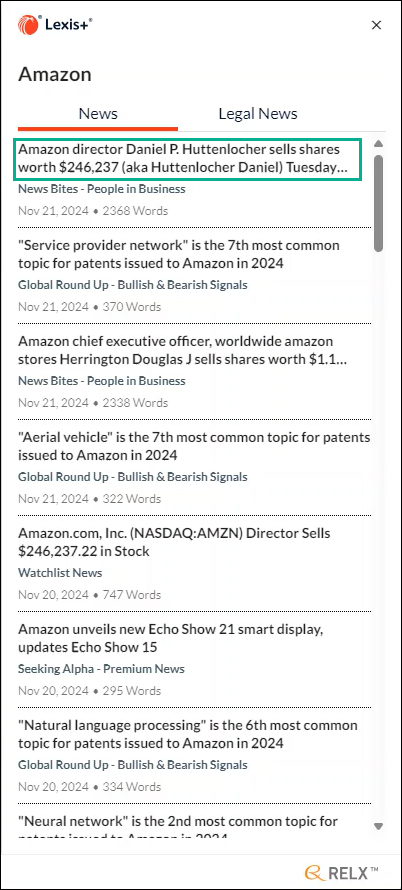The width and height of the screenshot is (402, 890).
Task: Close the Lexis+ panel with X
Action: point(376,25)
